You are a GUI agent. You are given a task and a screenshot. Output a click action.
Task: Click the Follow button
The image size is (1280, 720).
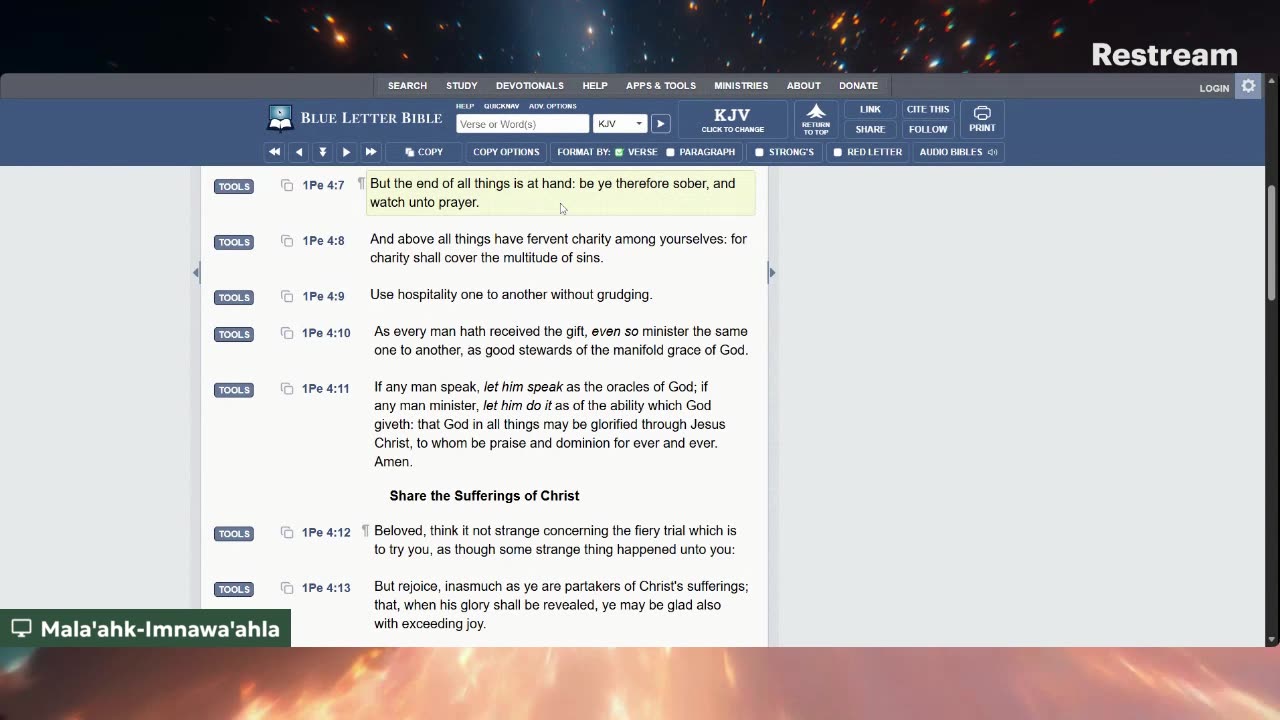point(928,129)
